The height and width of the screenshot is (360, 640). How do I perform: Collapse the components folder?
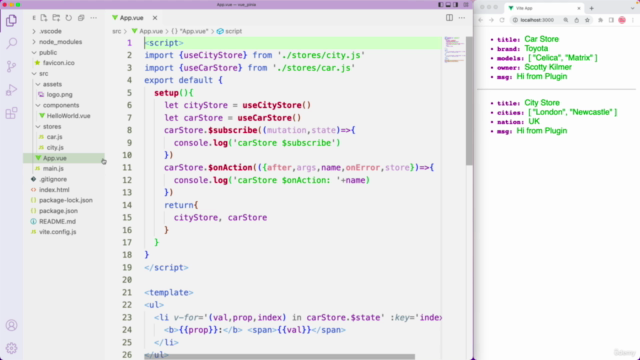tap(61, 105)
